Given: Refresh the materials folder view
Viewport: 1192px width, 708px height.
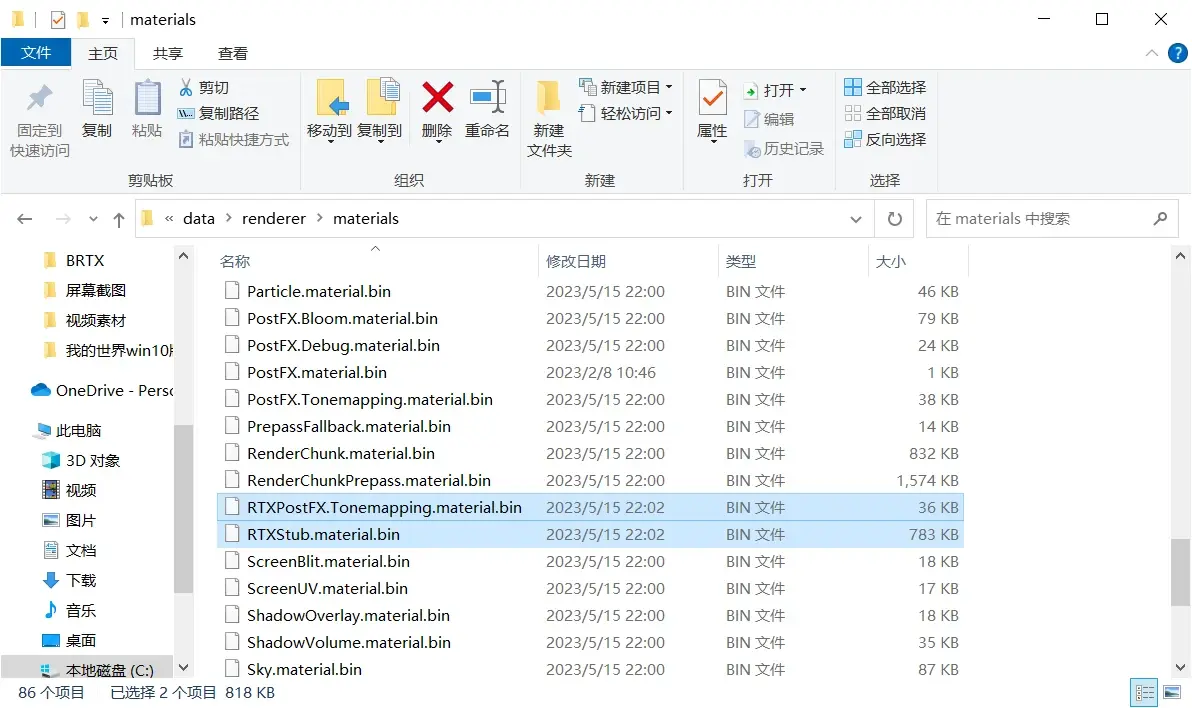Looking at the screenshot, I should pos(895,219).
